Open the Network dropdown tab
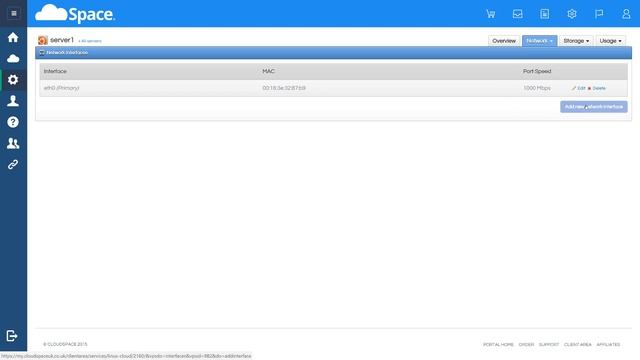 tap(539, 41)
